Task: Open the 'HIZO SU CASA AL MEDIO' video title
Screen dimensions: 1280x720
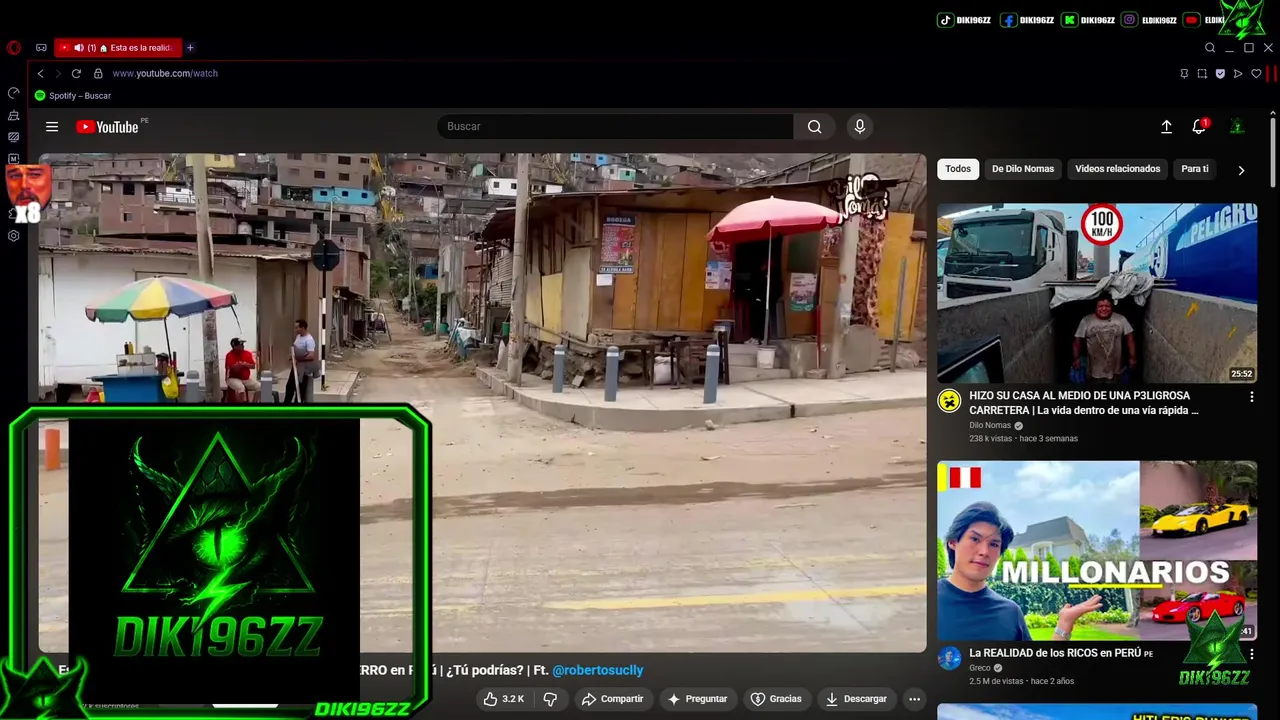Action: click(x=1084, y=403)
